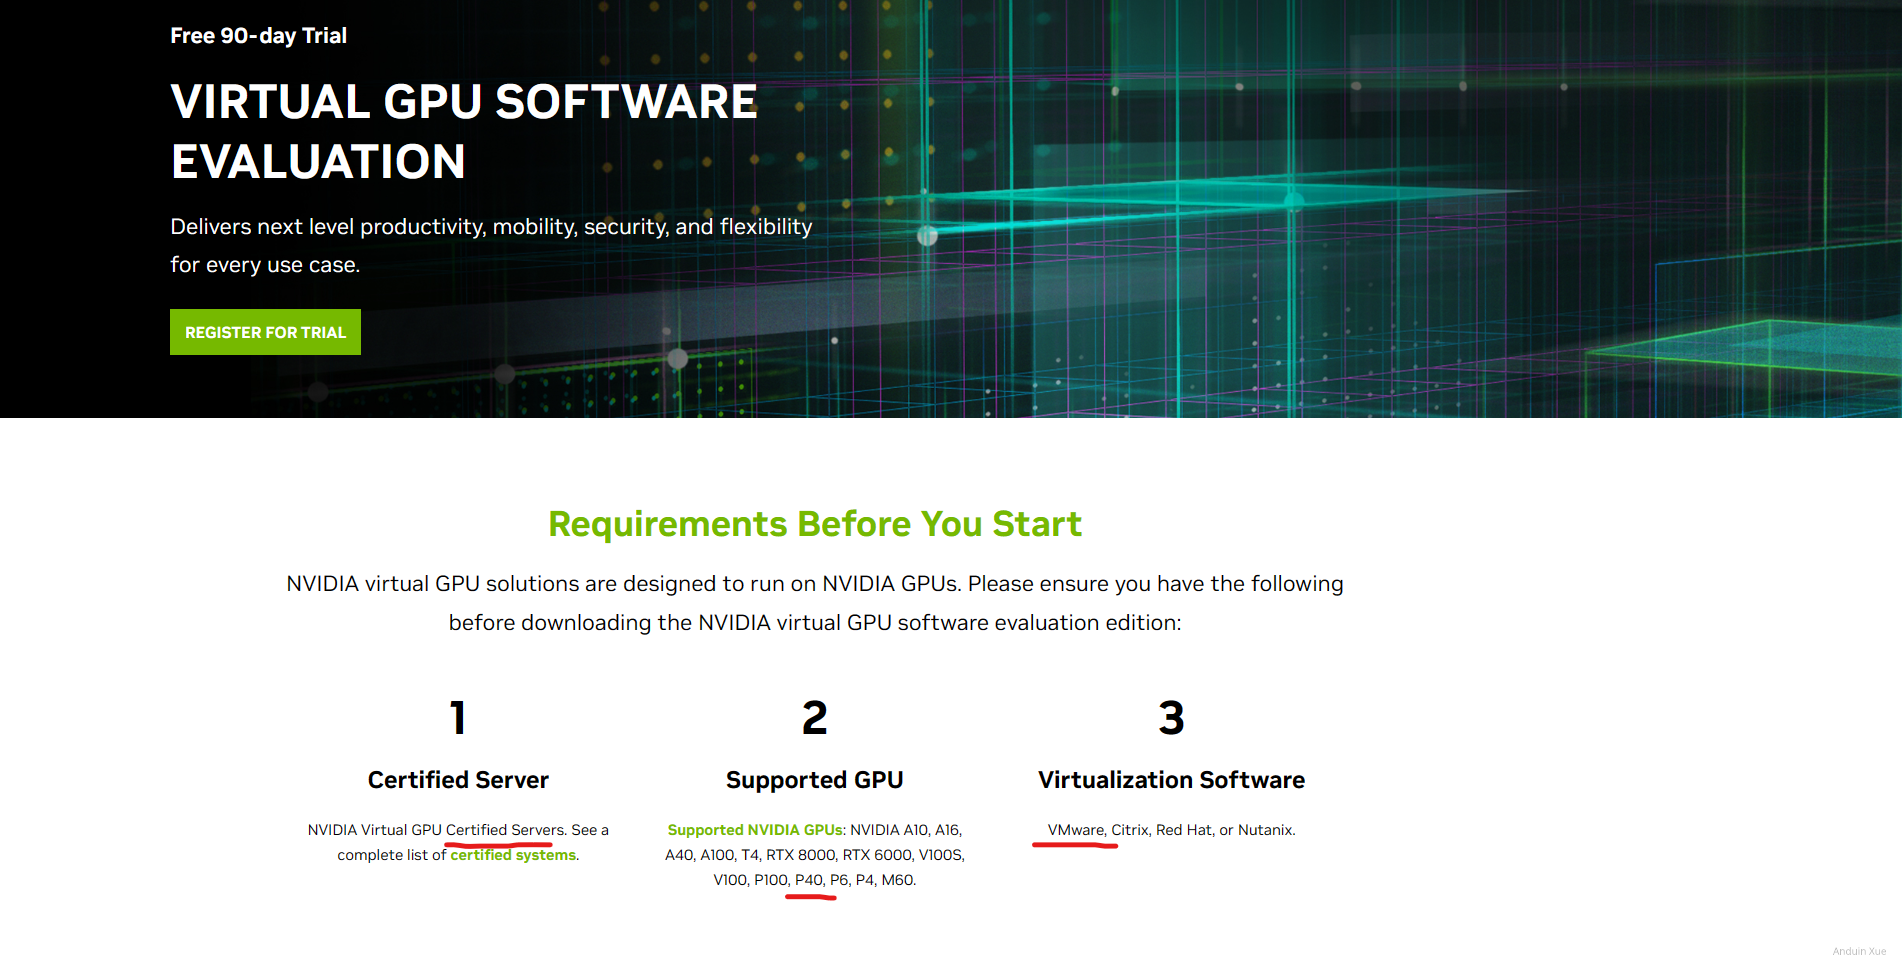This screenshot has height=973, width=1902.
Task: Open the "Supported NVIDIA GPUs" link
Action: click(x=755, y=830)
